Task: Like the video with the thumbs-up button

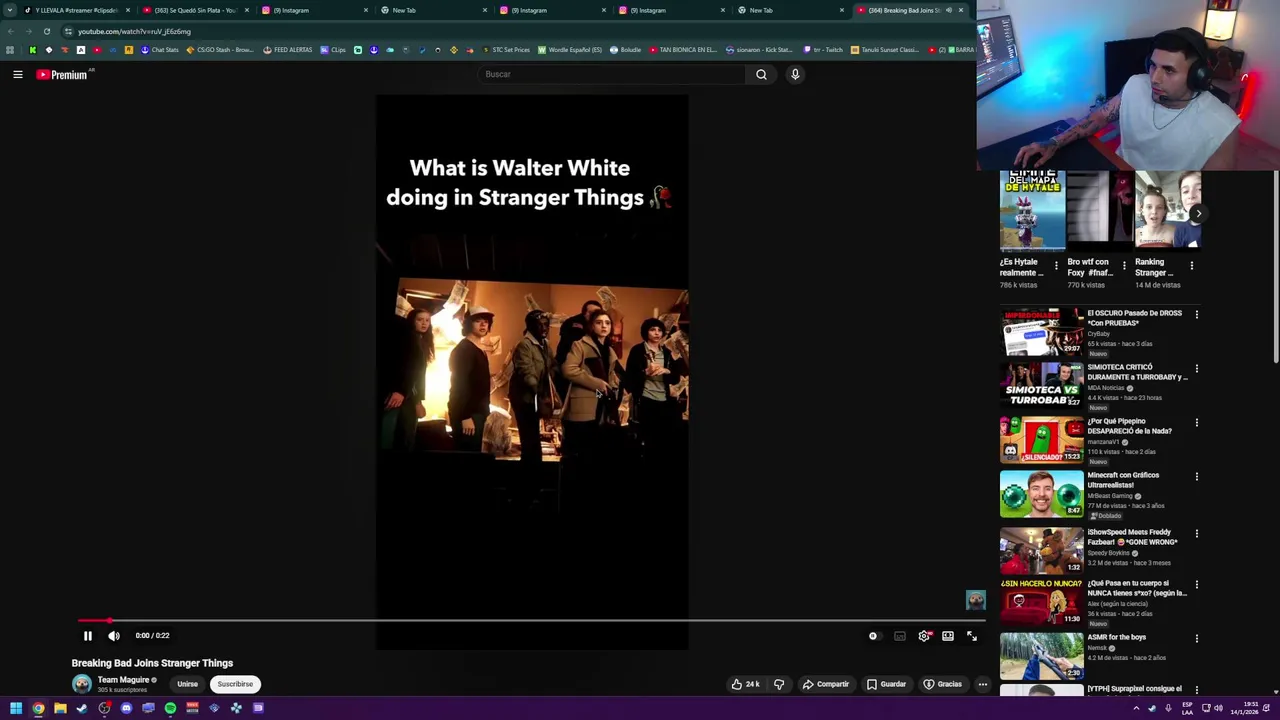Action: click(745, 684)
